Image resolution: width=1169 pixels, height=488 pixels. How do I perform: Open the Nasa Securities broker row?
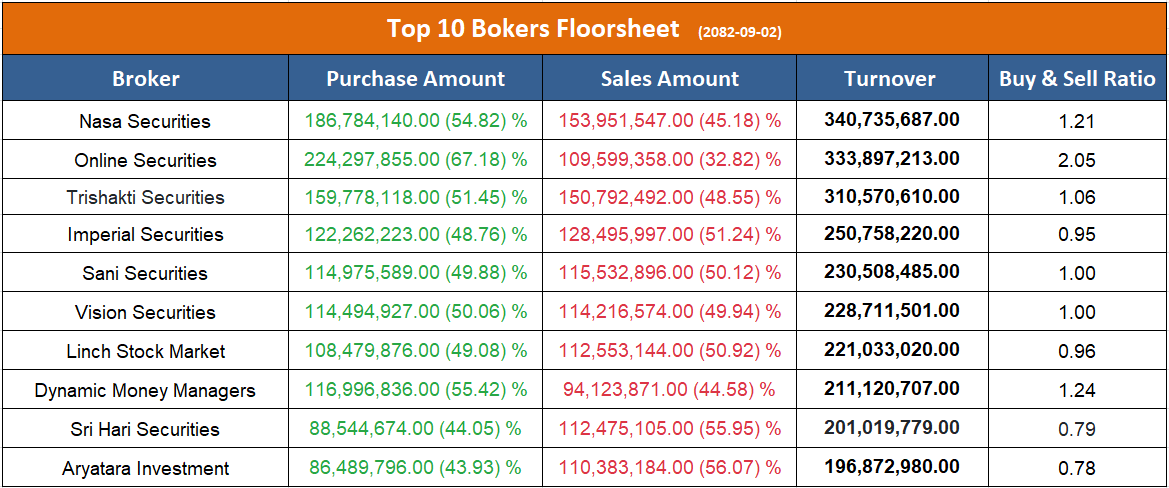(x=145, y=122)
